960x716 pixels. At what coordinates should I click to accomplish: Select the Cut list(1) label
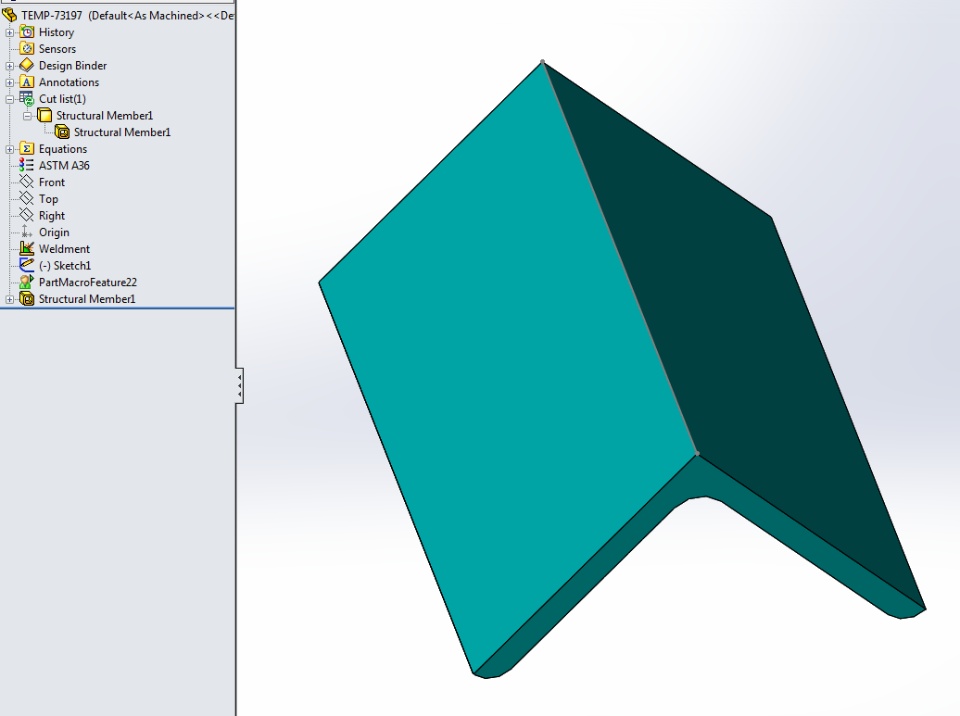click(62, 99)
